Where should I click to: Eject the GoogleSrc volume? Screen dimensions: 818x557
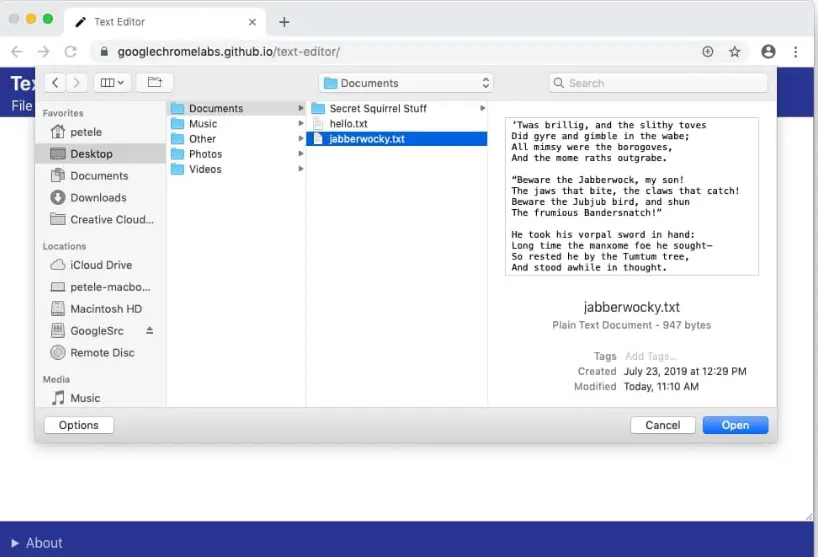pos(150,330)
